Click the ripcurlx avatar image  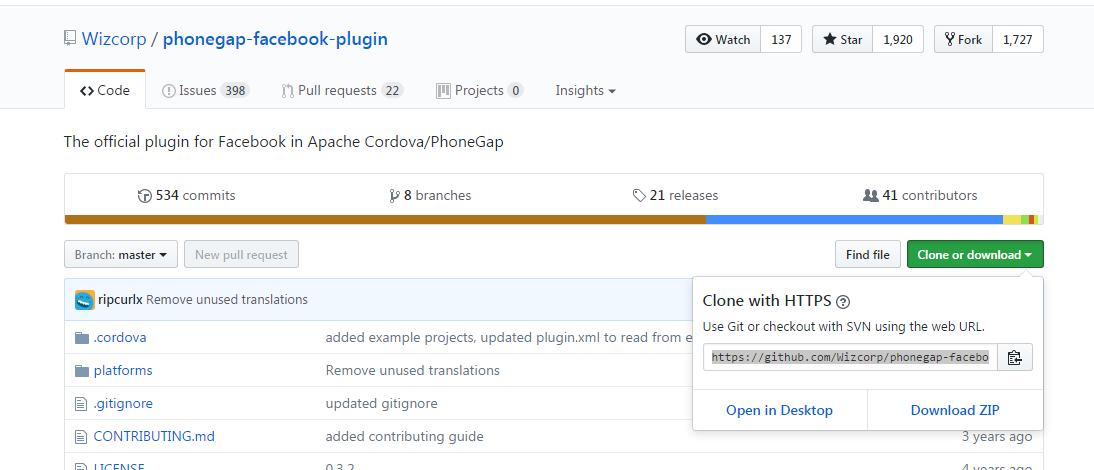click(84, 300)
